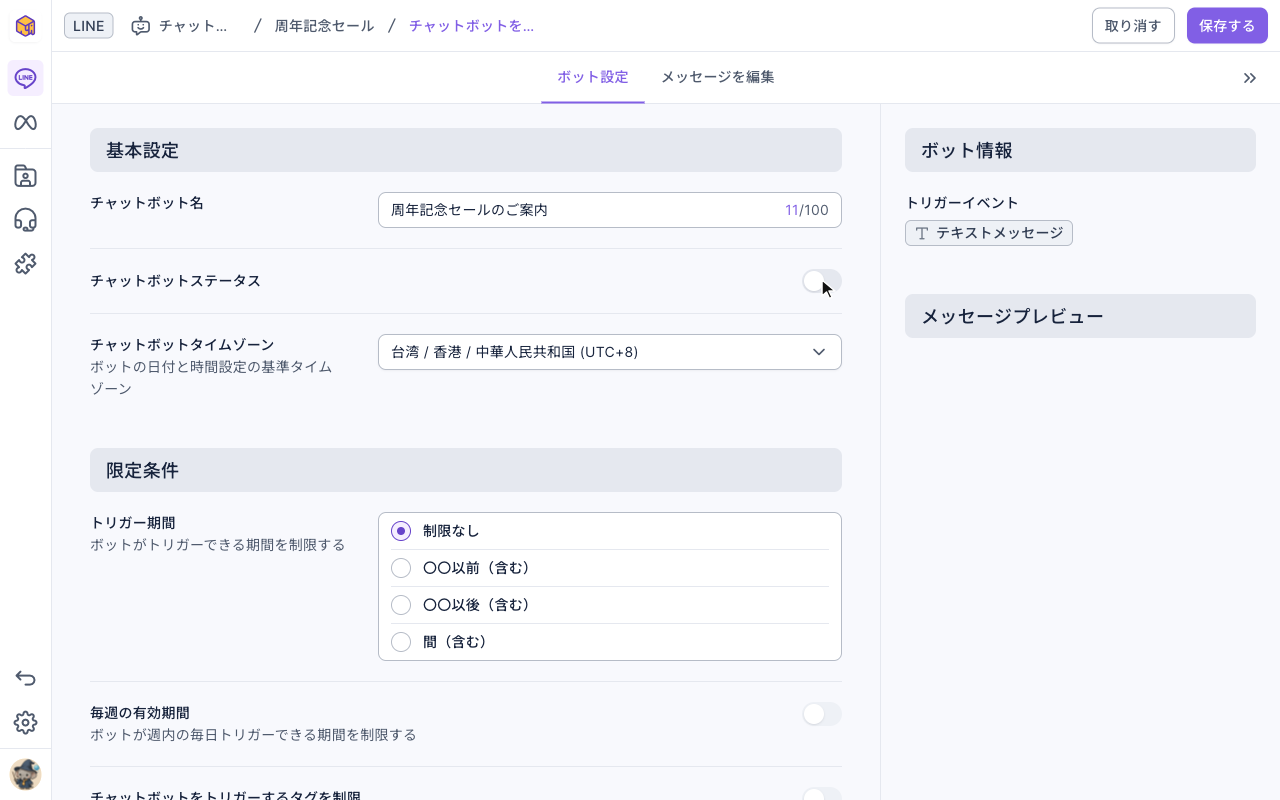This screenshot has width=1280, height=800.
Task: Click the 保存する button
Action: (1227, 26)
